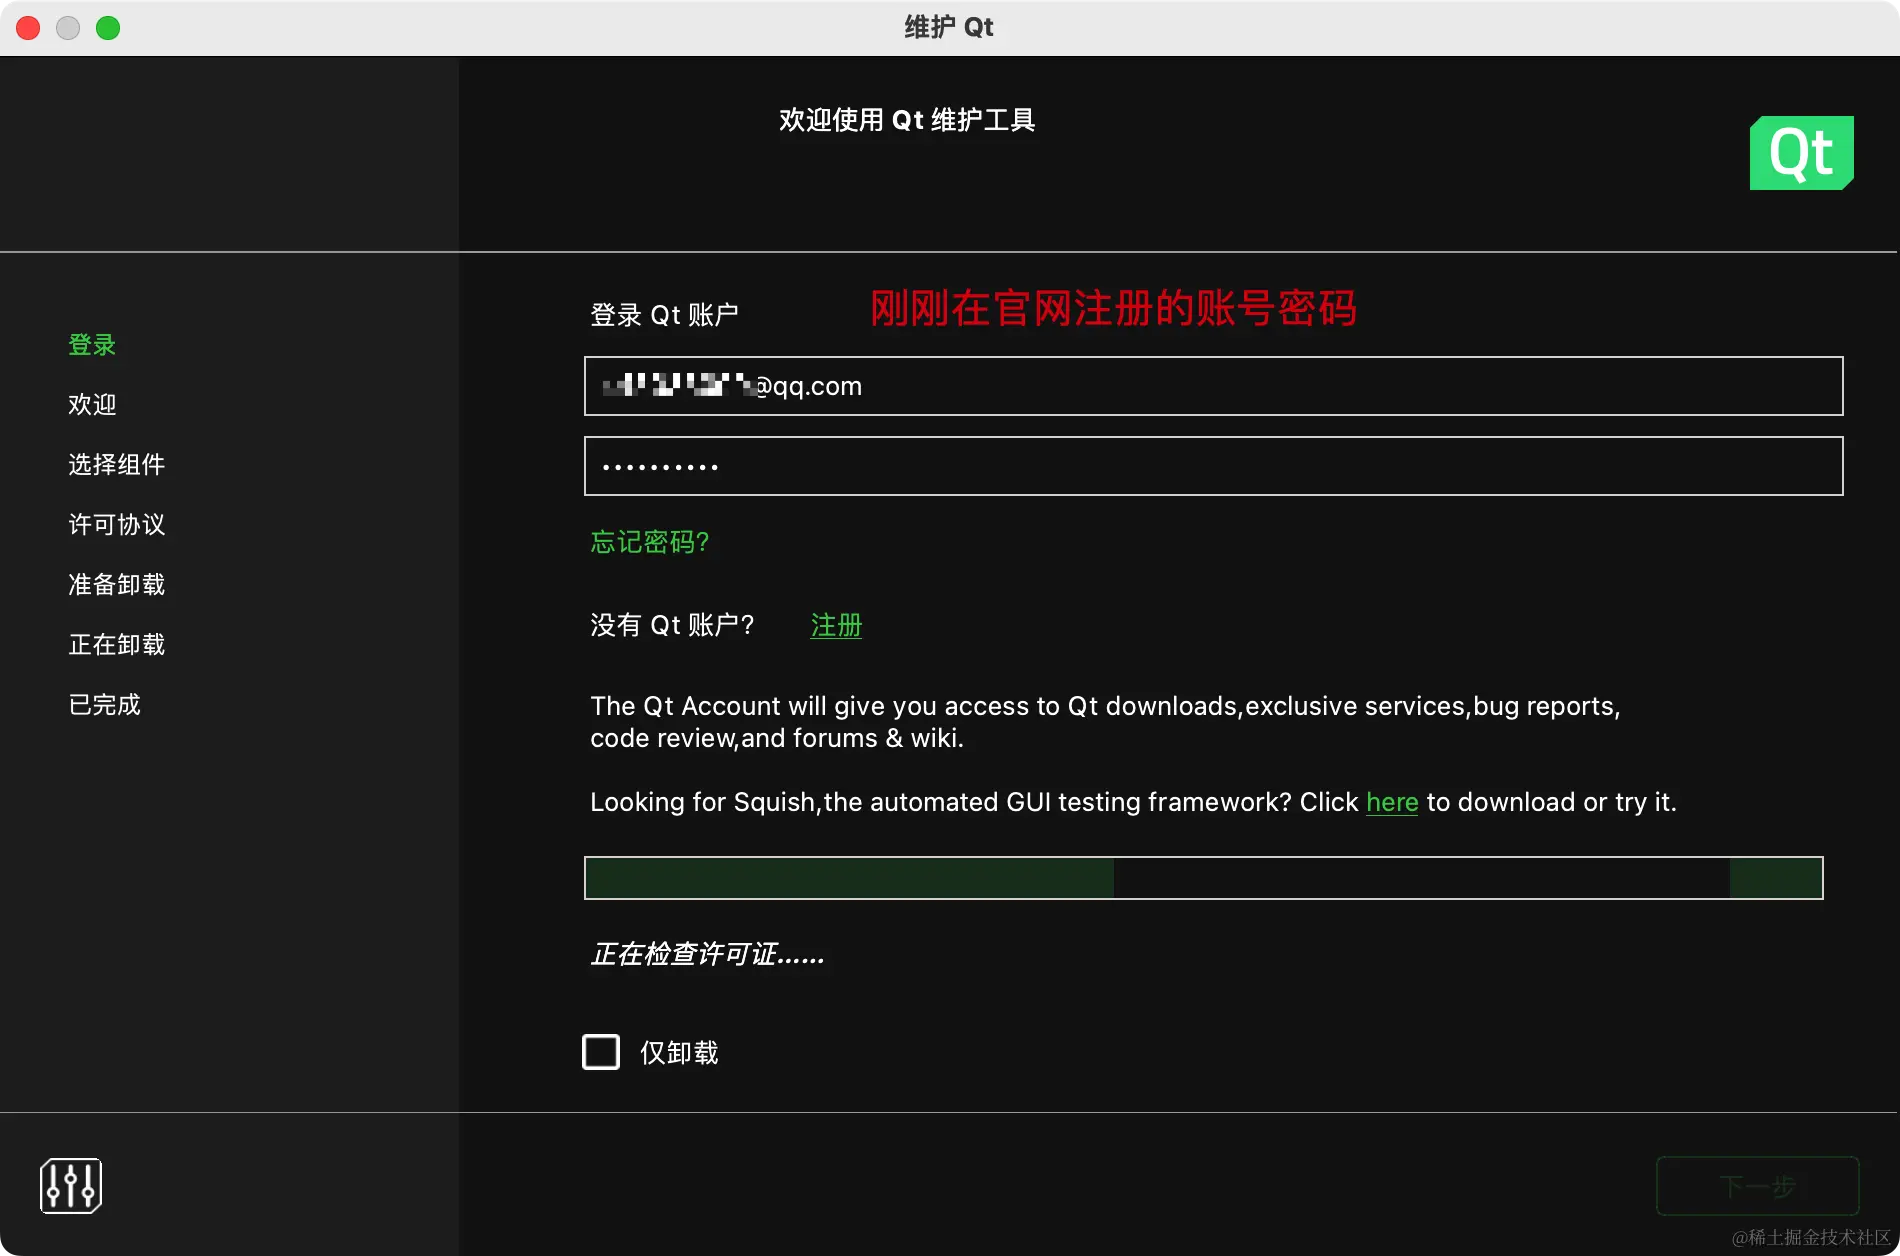
Task: Select the 正在卸载 step in sidebar
Action: tap(116, 645)
